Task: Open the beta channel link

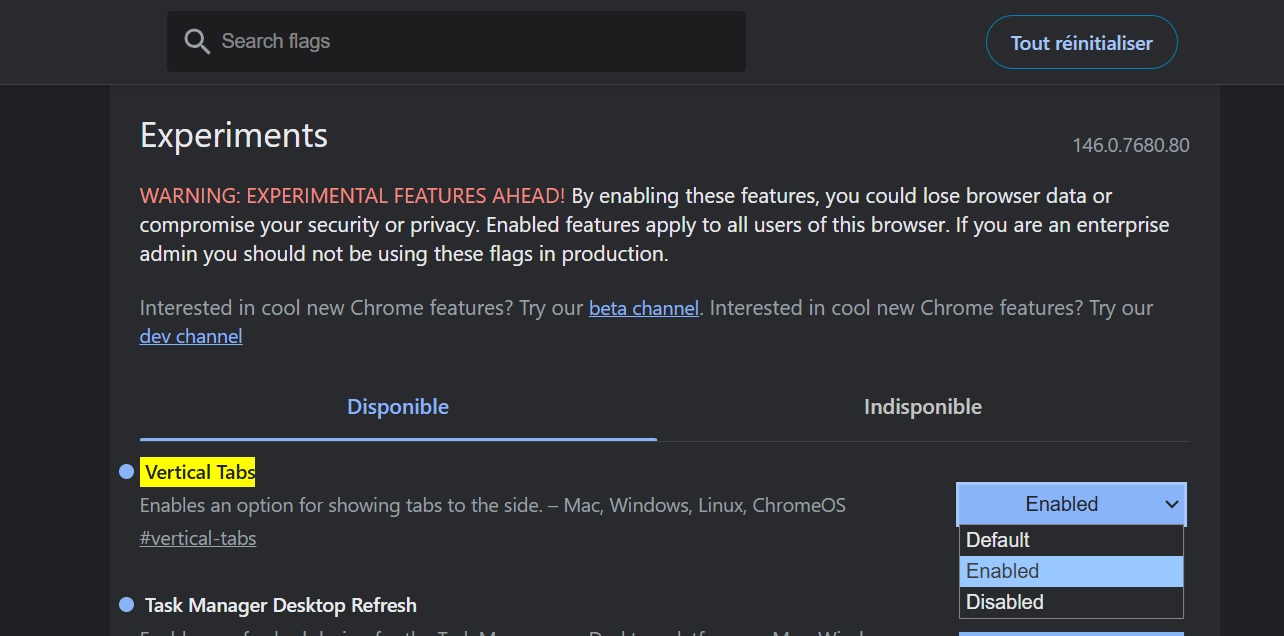Action: coord(643,308)
